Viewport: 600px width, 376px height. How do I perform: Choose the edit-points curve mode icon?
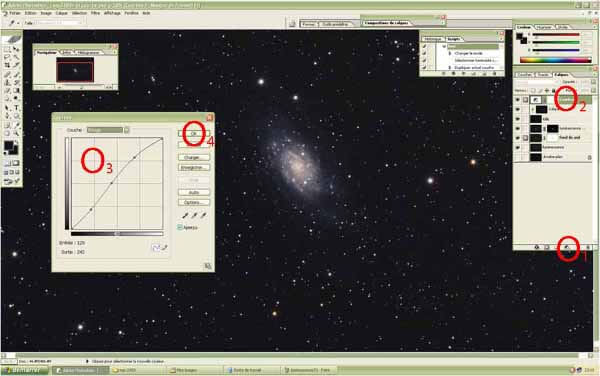coord(156,248)
